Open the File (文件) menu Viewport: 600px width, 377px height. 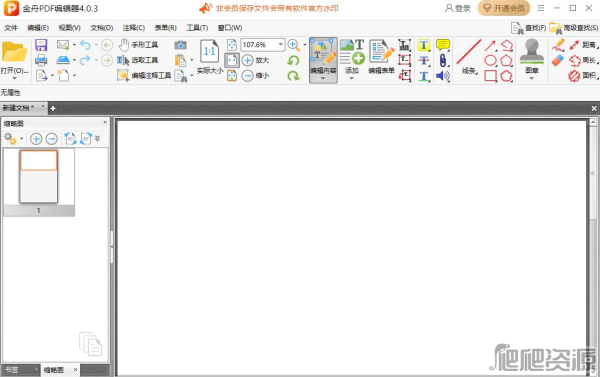11,28
